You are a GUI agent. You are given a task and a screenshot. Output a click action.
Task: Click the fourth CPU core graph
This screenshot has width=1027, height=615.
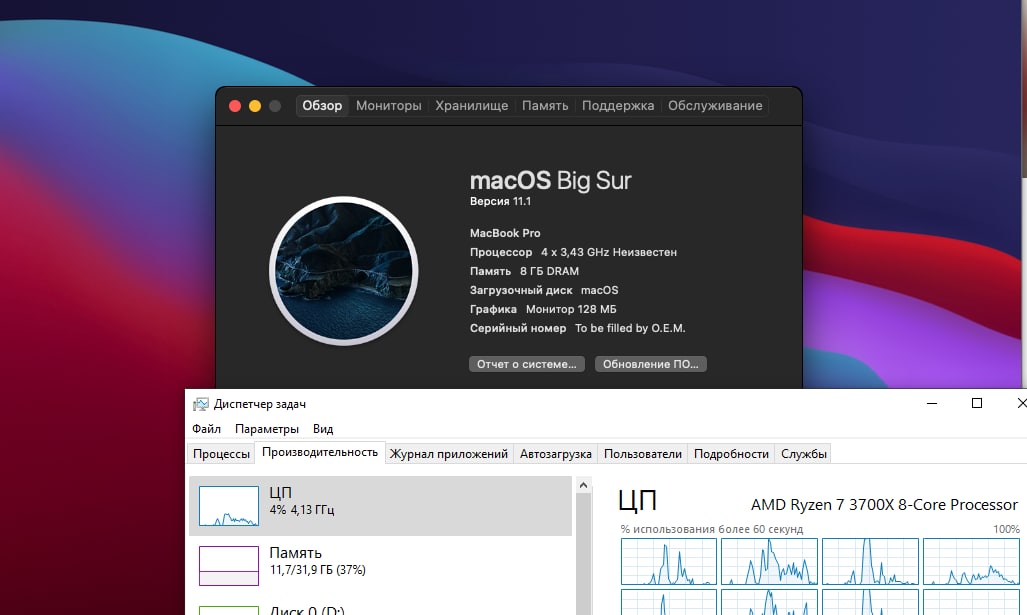971,561
